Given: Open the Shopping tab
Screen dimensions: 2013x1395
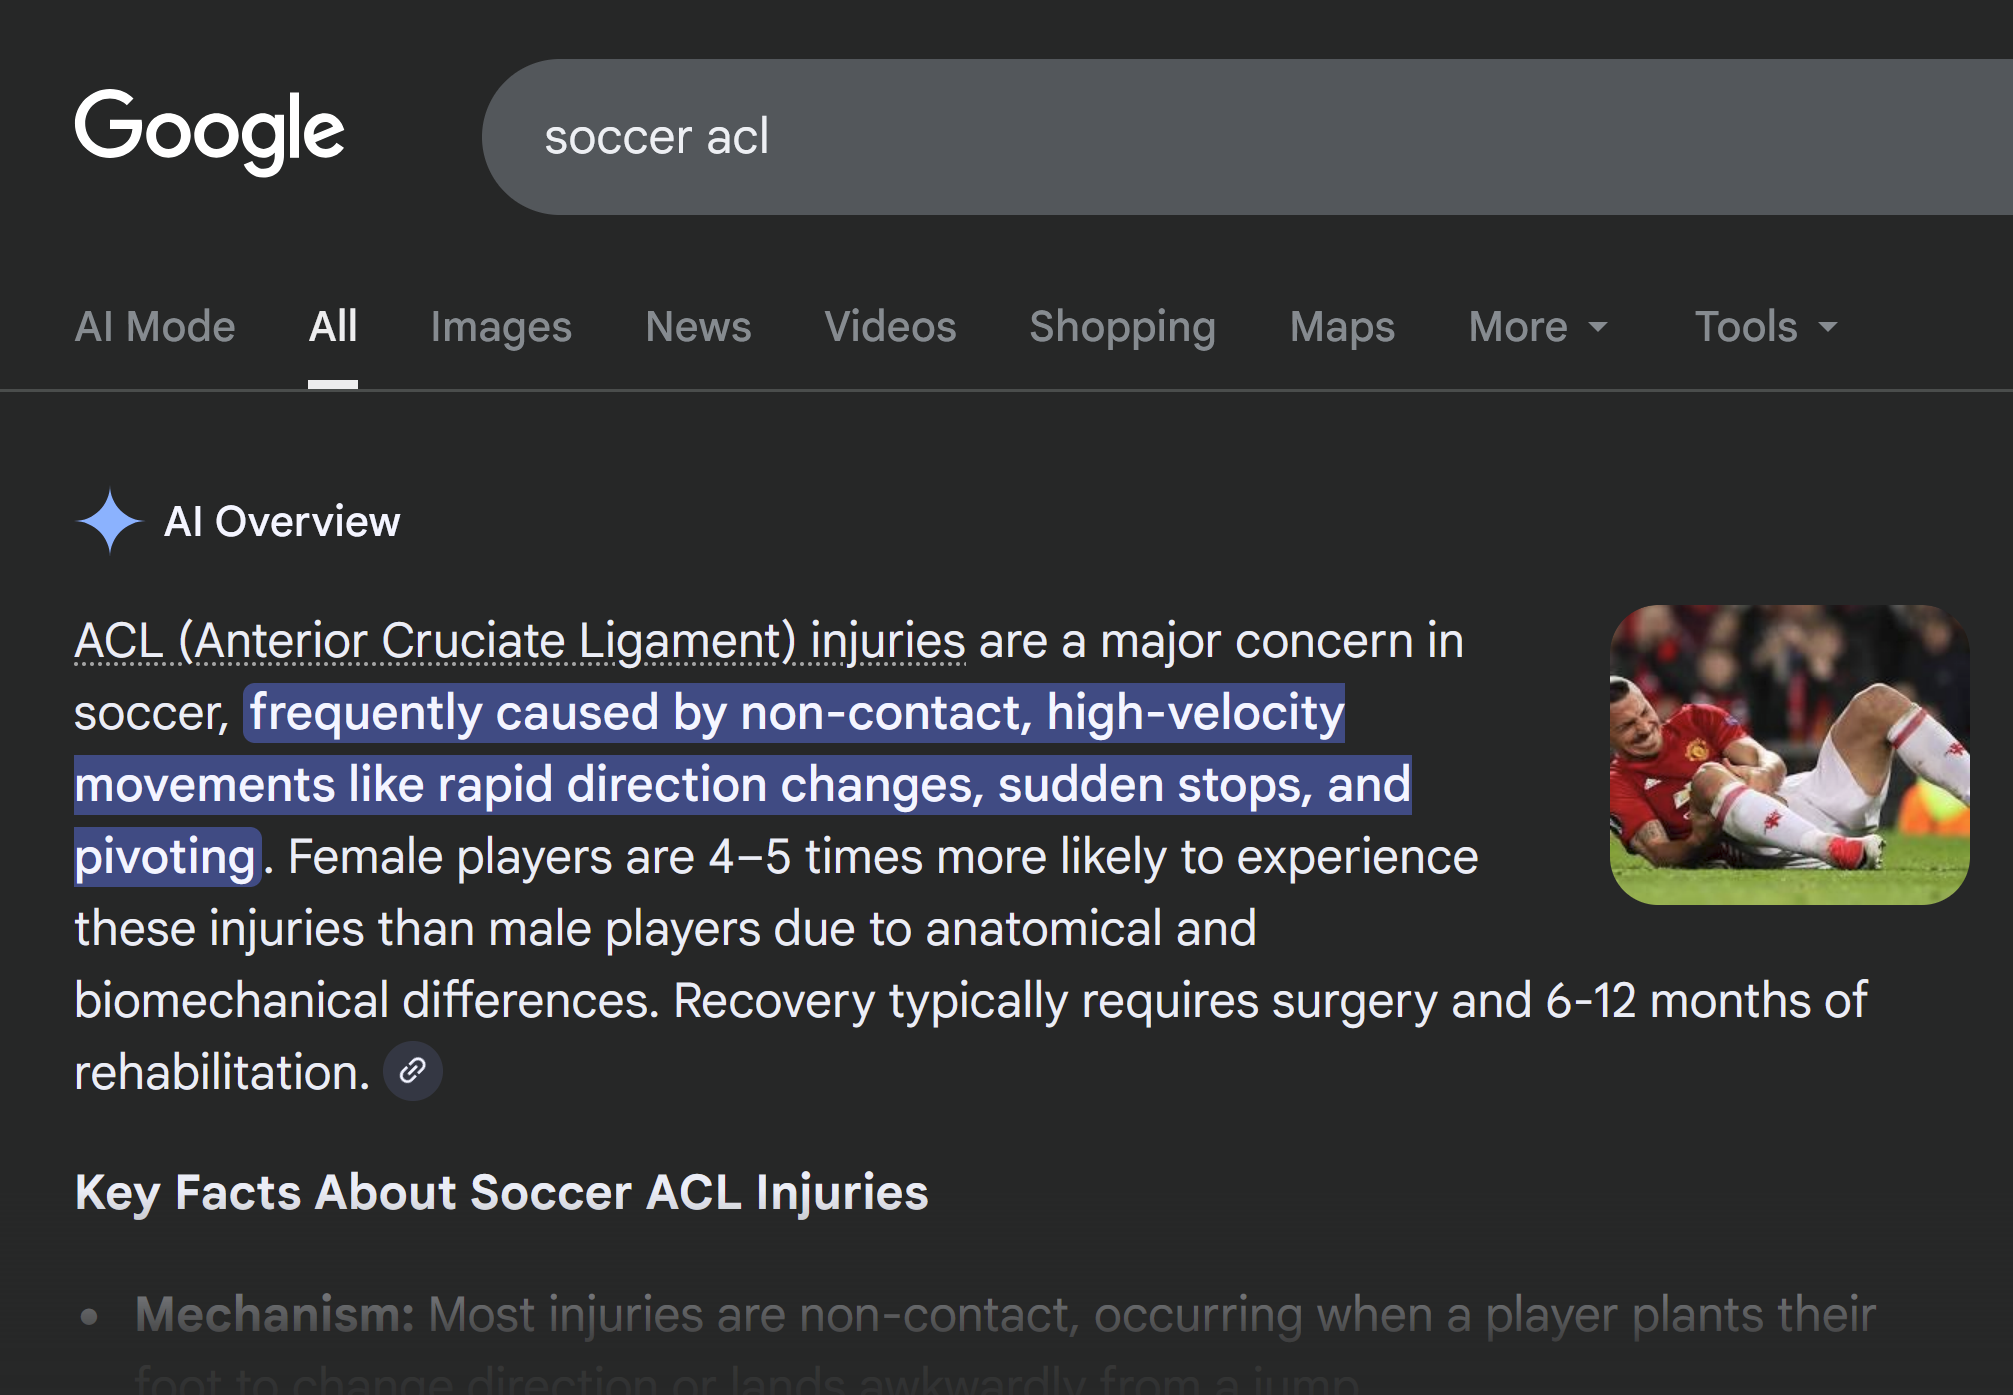Looking at the screenshot, I should [x=1123, y=327].
